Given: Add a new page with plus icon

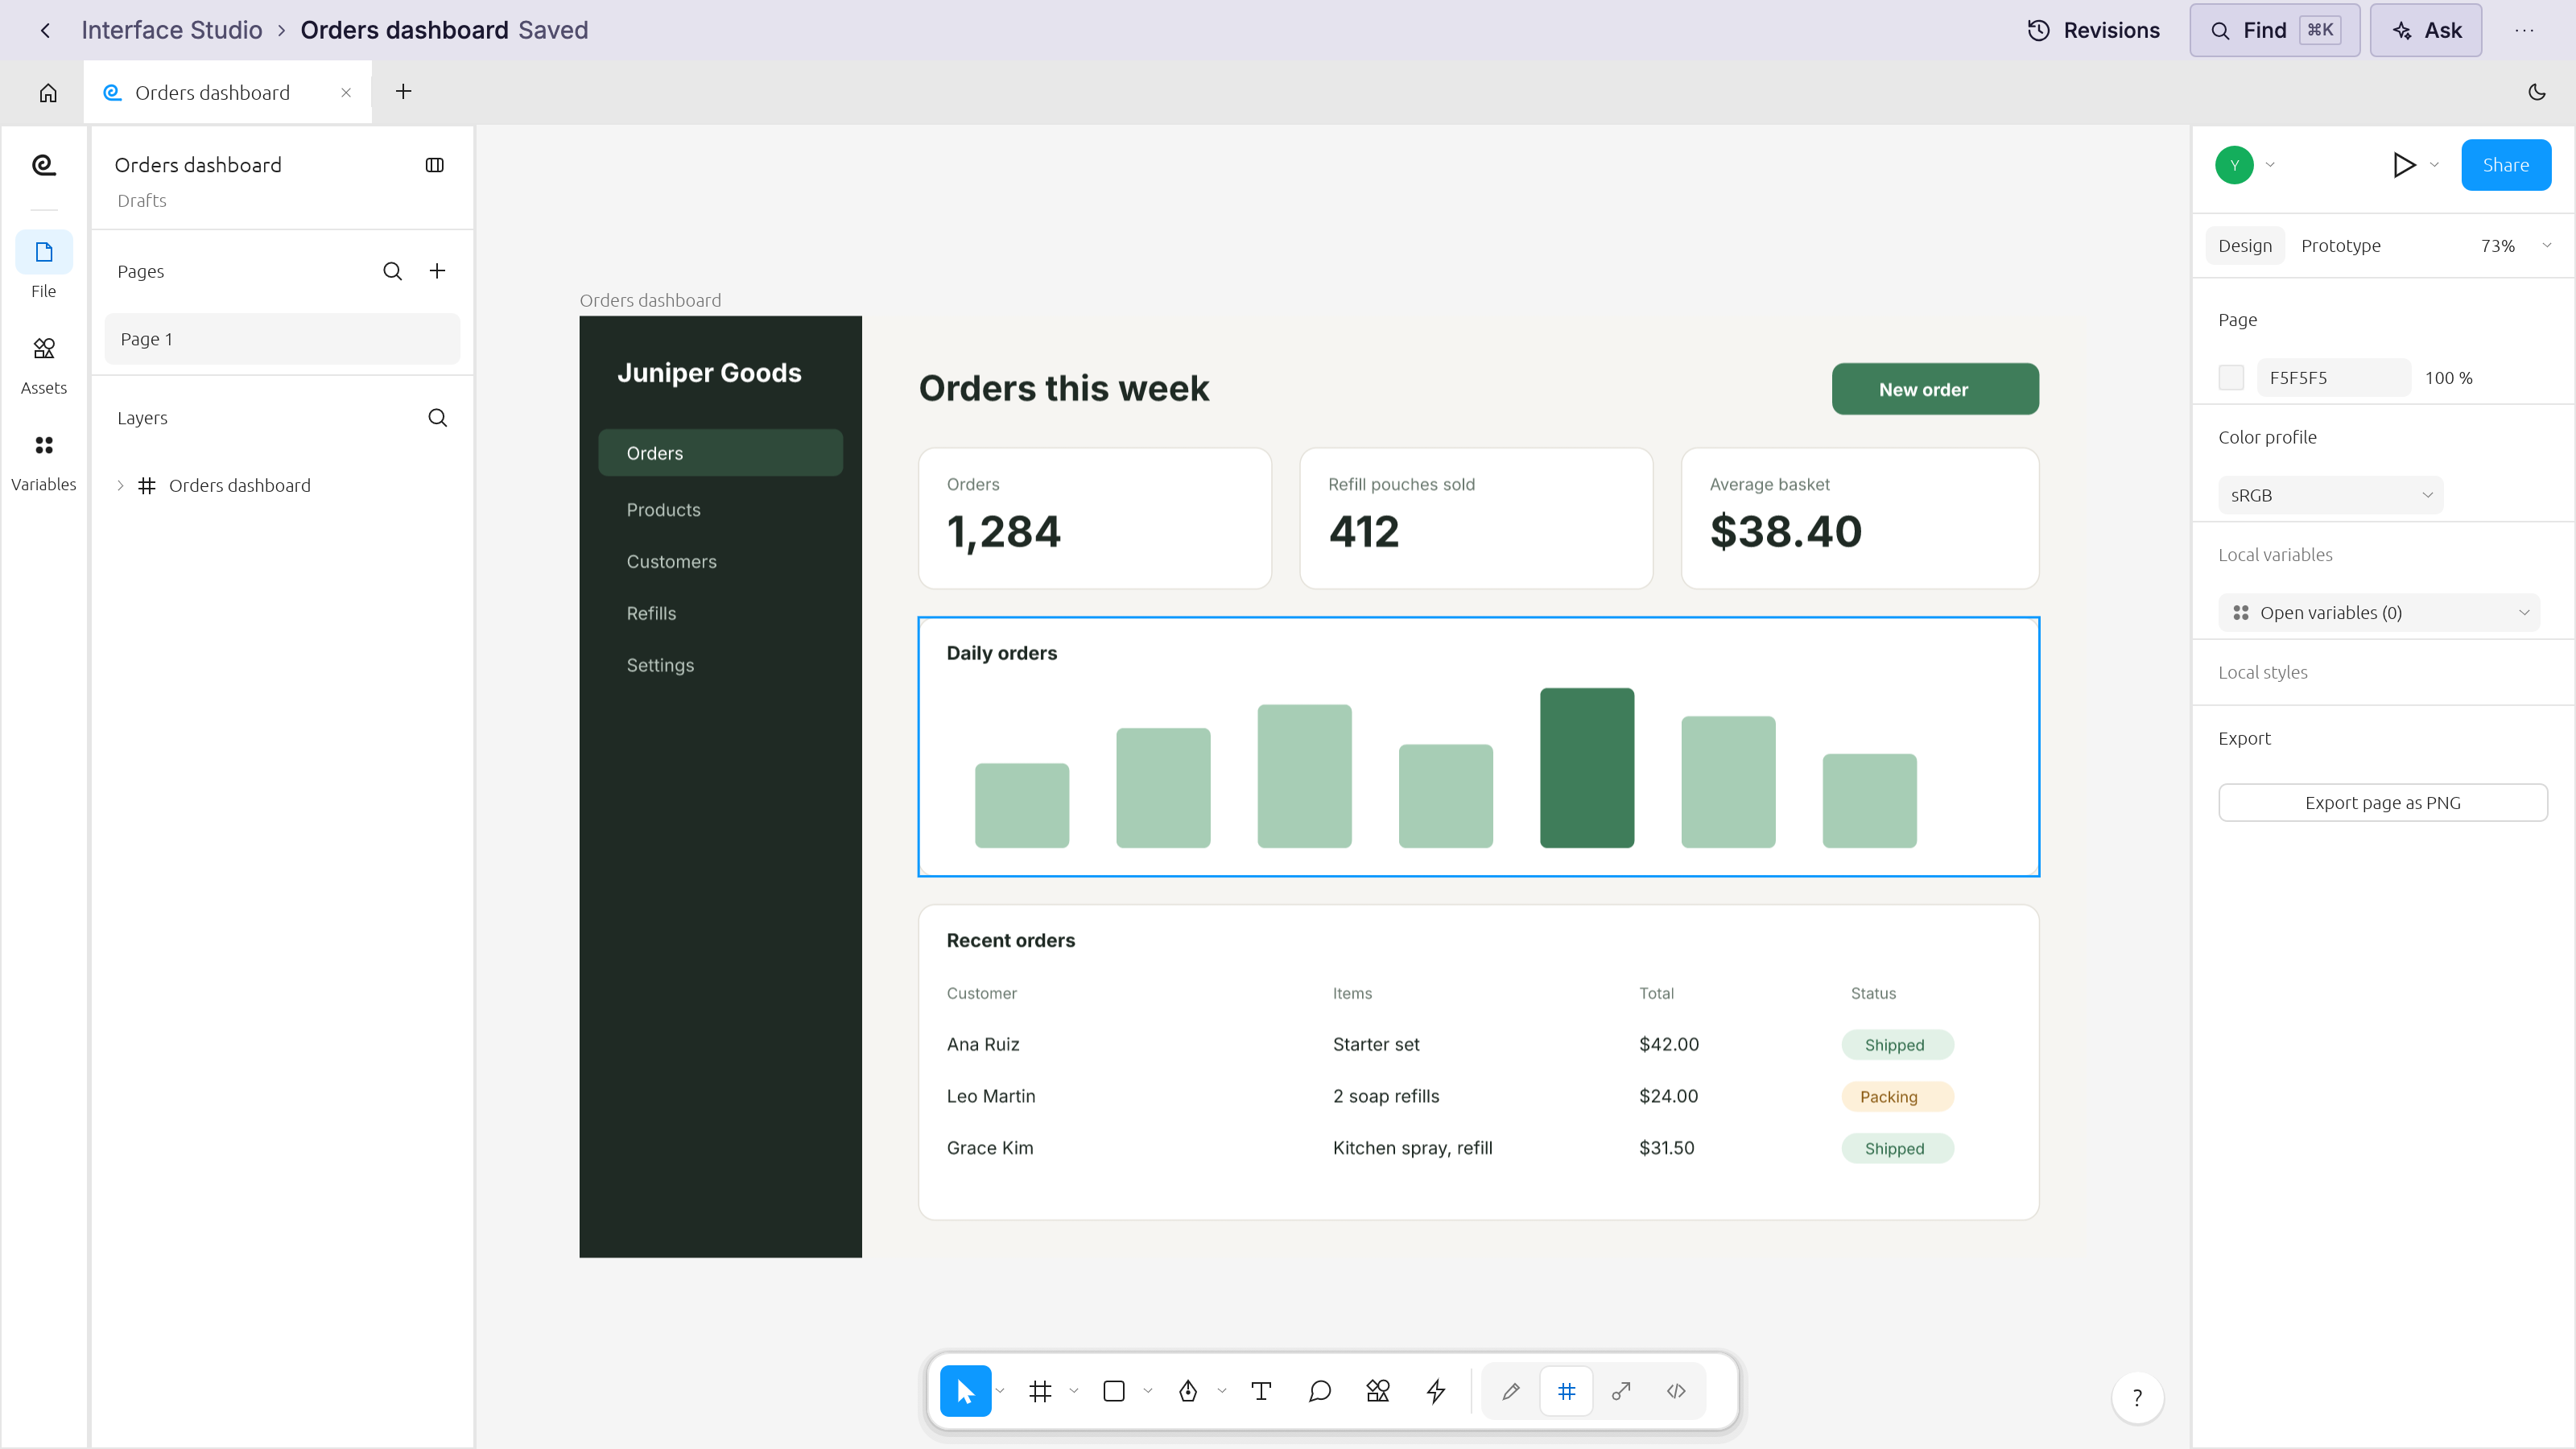Looking at the screenshot, I should tap(437, 271).
